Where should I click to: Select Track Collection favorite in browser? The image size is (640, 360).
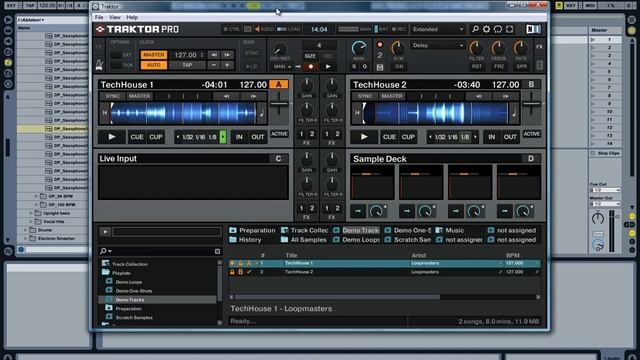[x=304, y=230]
